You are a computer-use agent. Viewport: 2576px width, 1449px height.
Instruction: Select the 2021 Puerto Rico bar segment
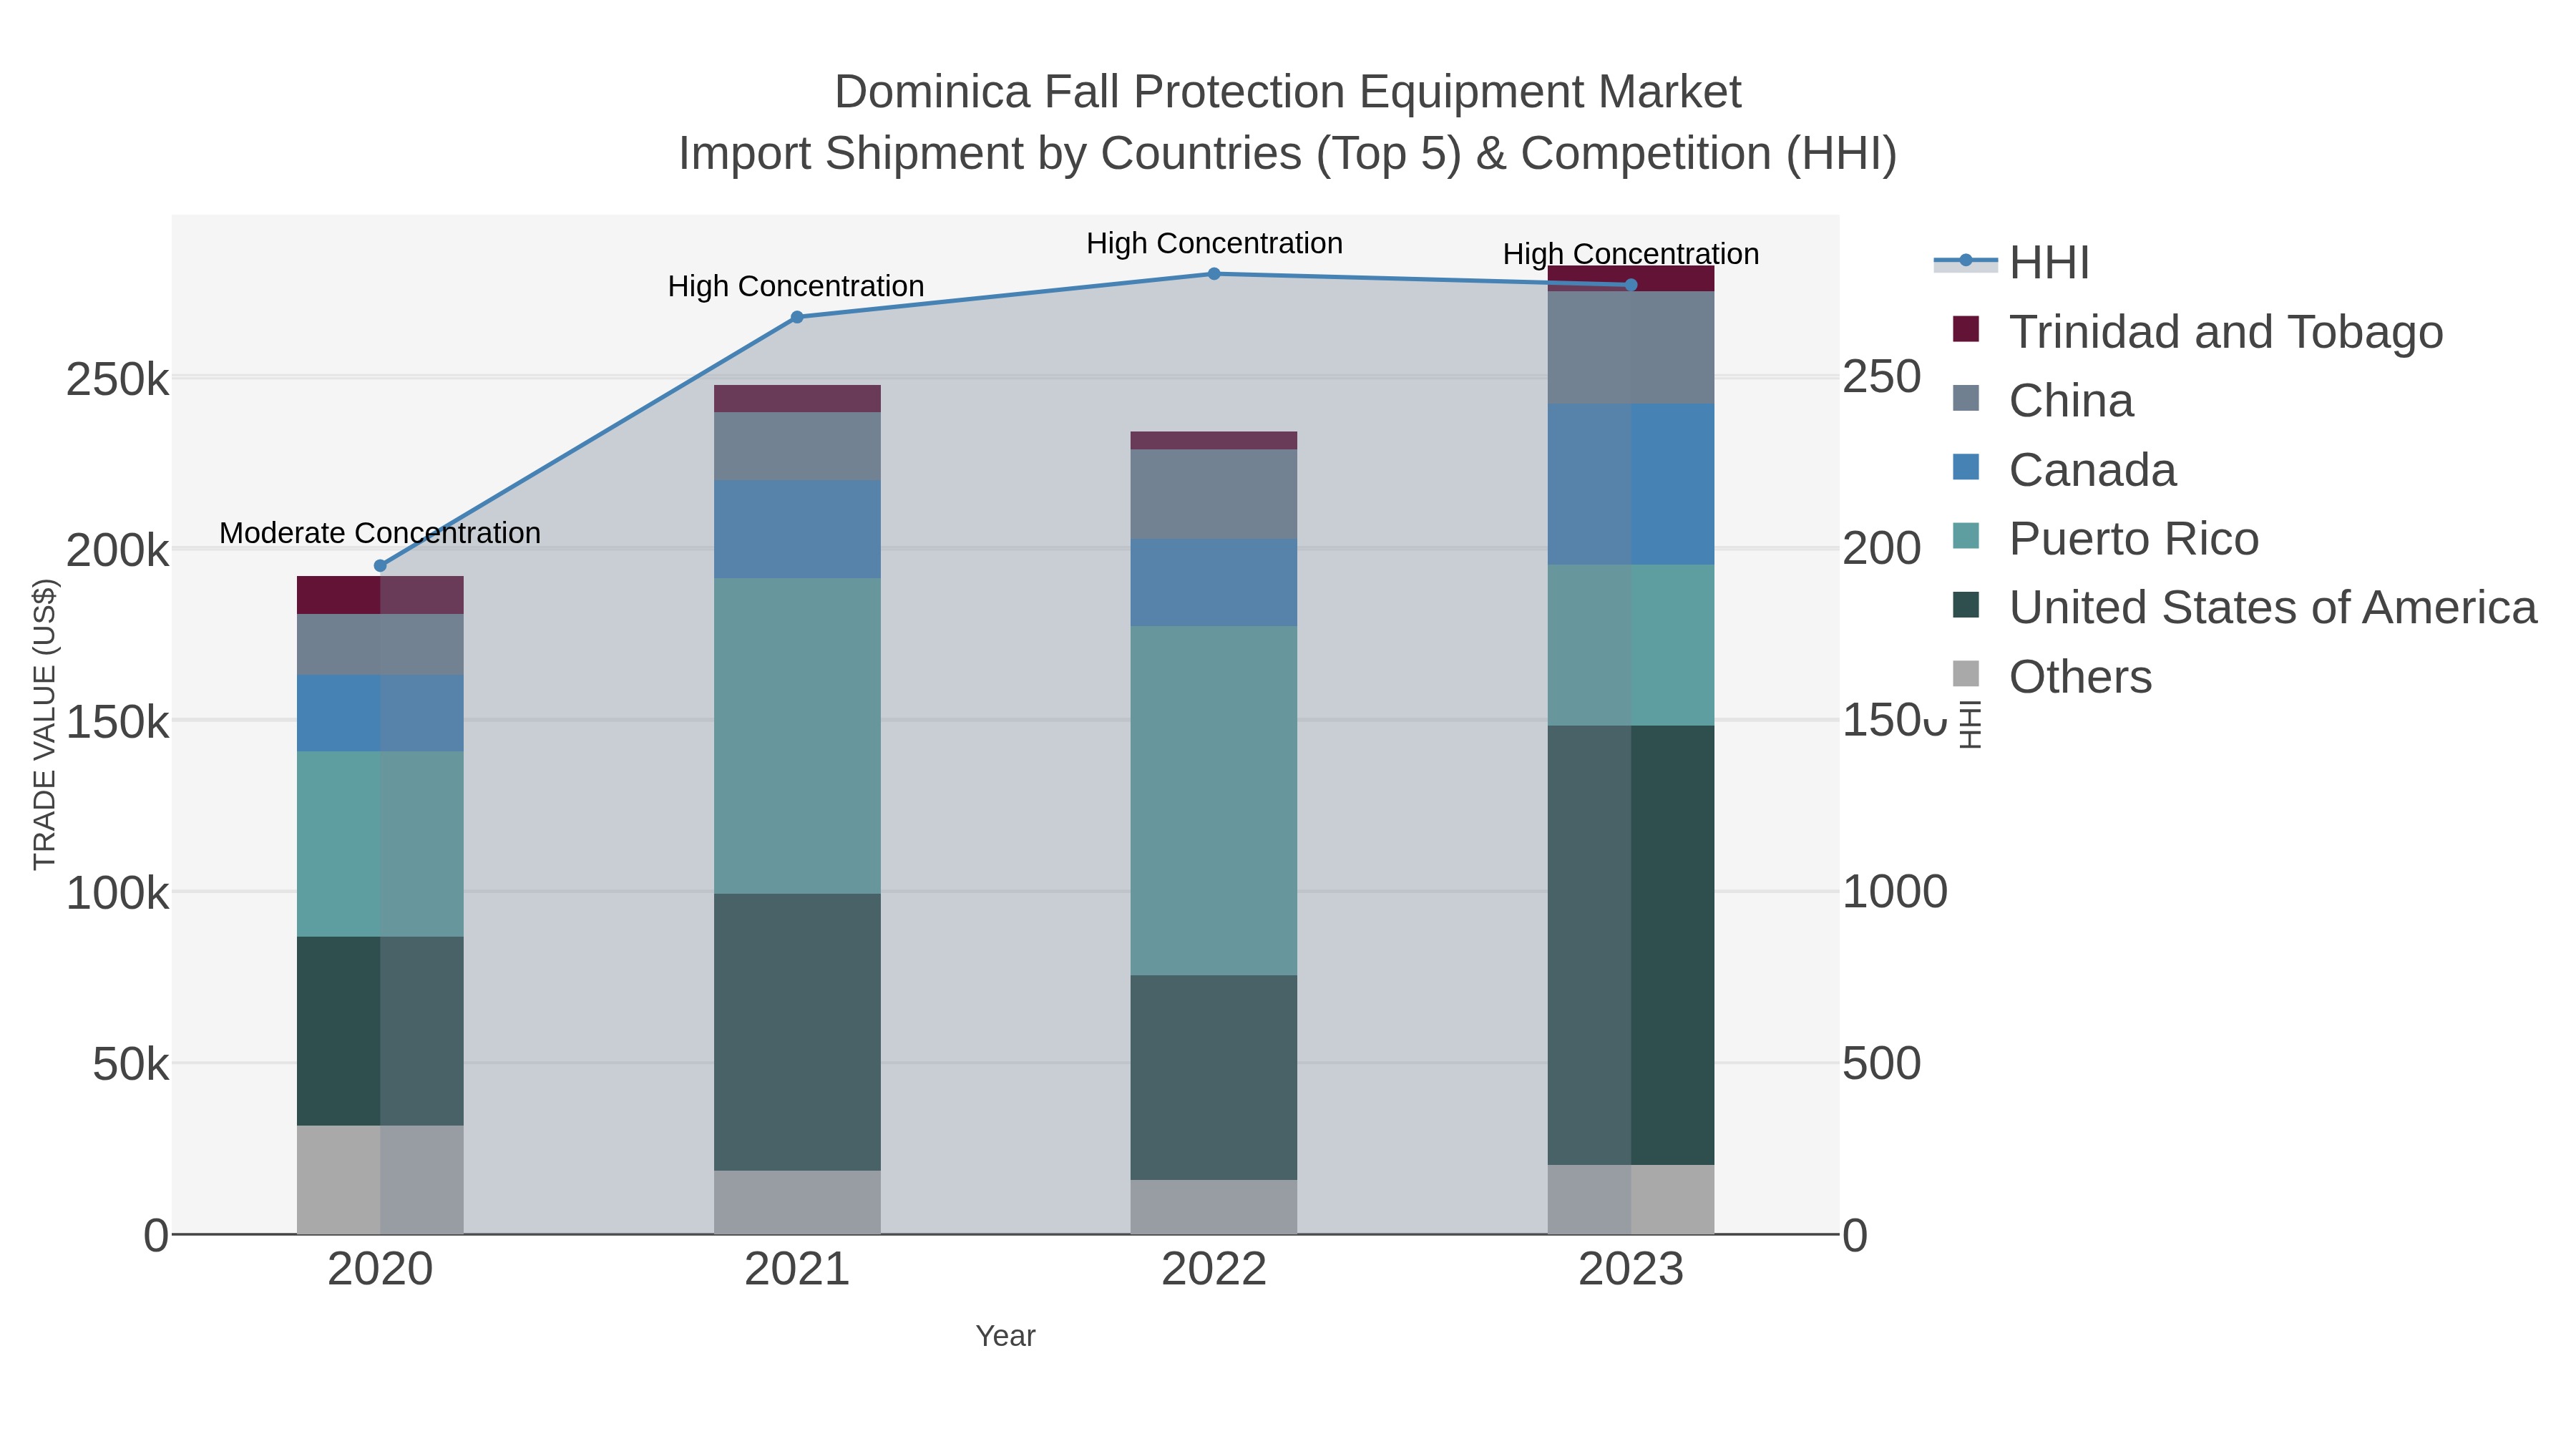click(797, 736)
